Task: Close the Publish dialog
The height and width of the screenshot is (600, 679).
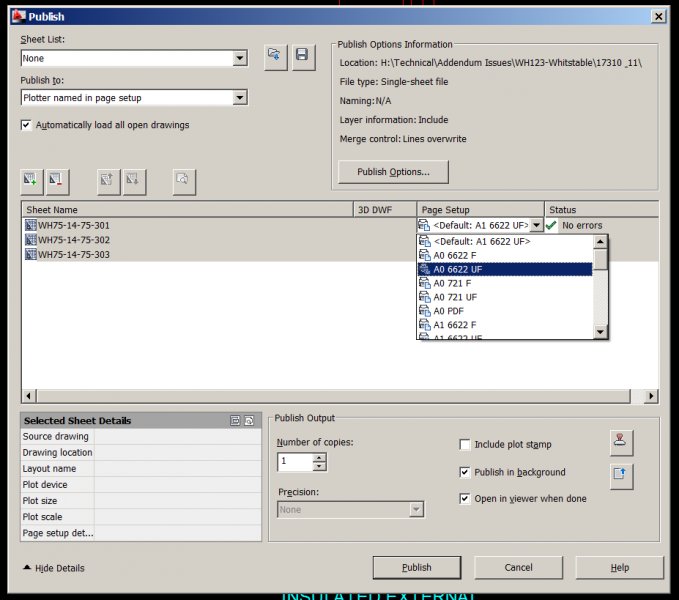Action: click(659, 16)
